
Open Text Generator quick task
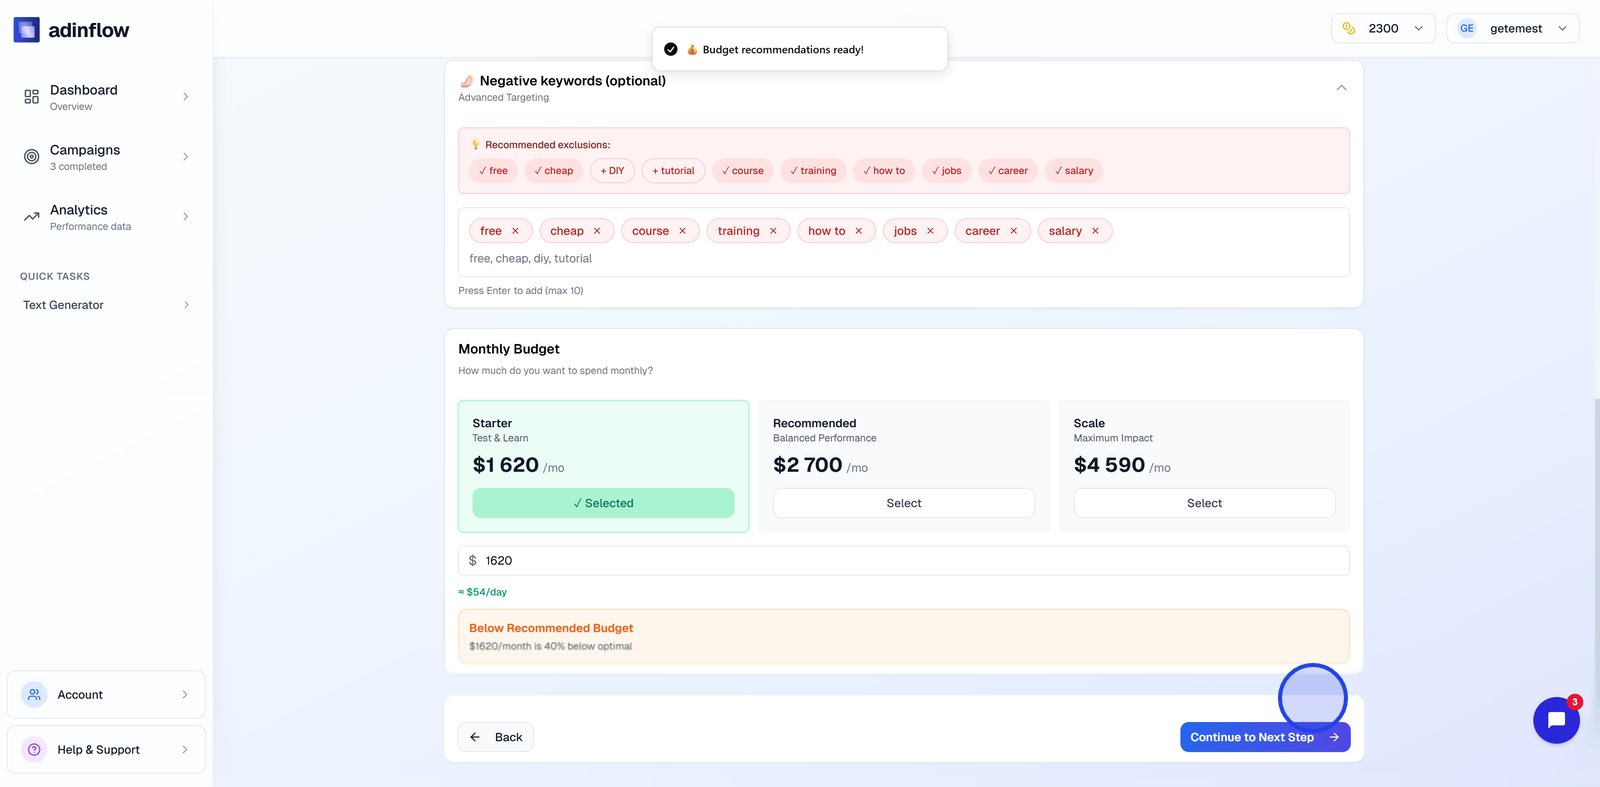[105, 305]
